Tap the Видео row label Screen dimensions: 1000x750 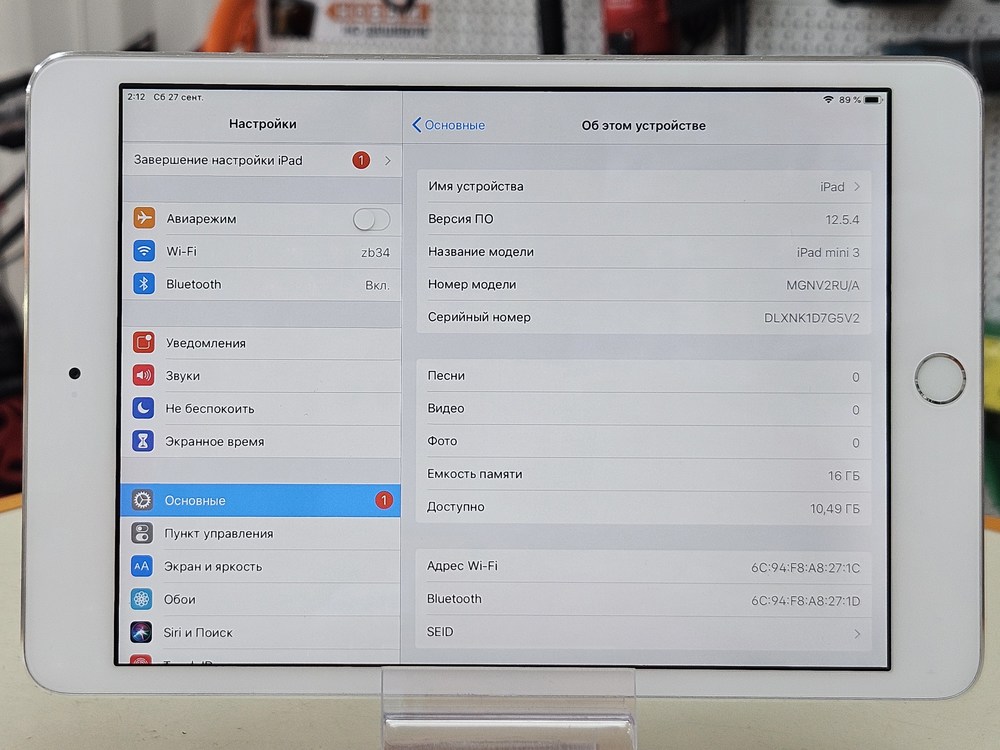[445, 408]
